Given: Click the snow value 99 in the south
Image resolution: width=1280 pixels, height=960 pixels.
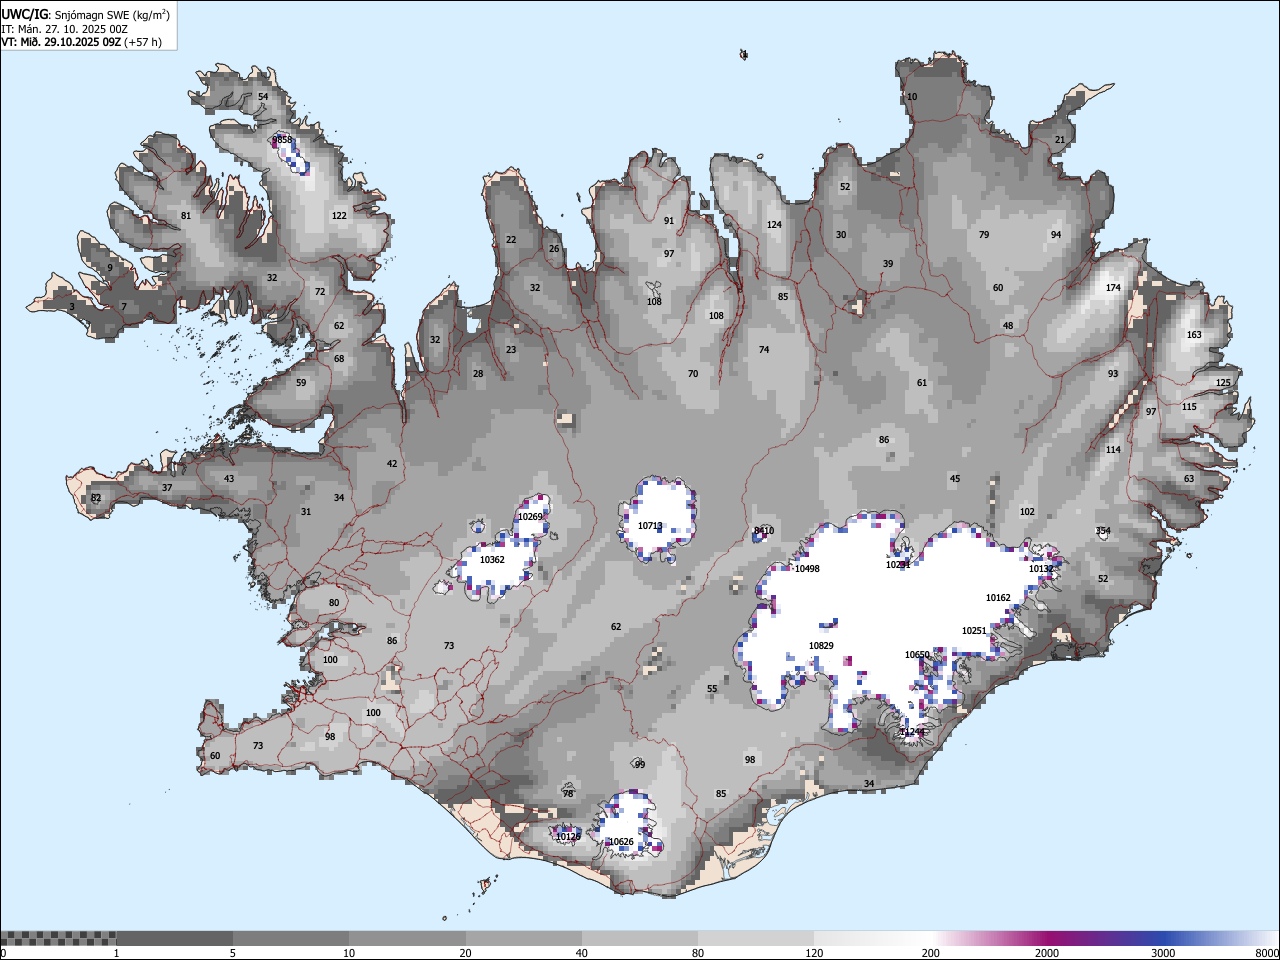Looking at the screenshot, I should pyautogui.click(x=640, y=765).
